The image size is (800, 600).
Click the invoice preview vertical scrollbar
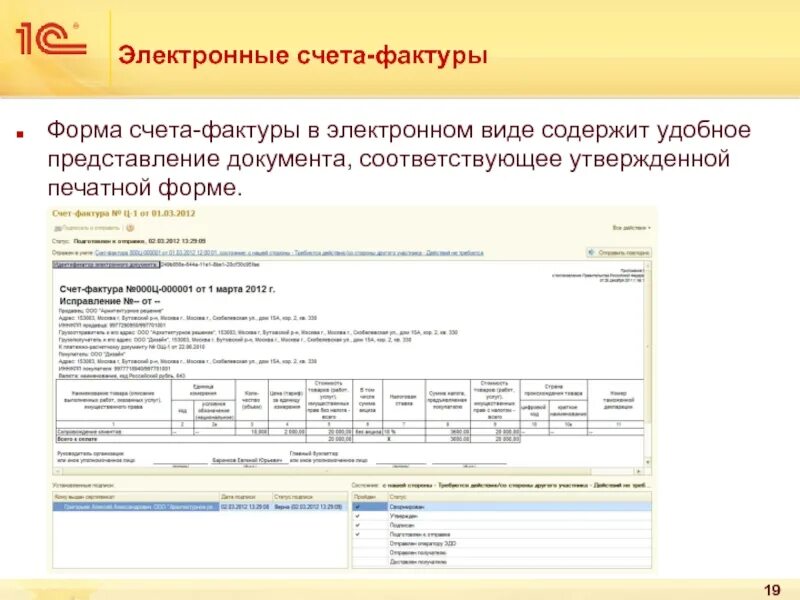pyautogui.click(x=648, y=364)
